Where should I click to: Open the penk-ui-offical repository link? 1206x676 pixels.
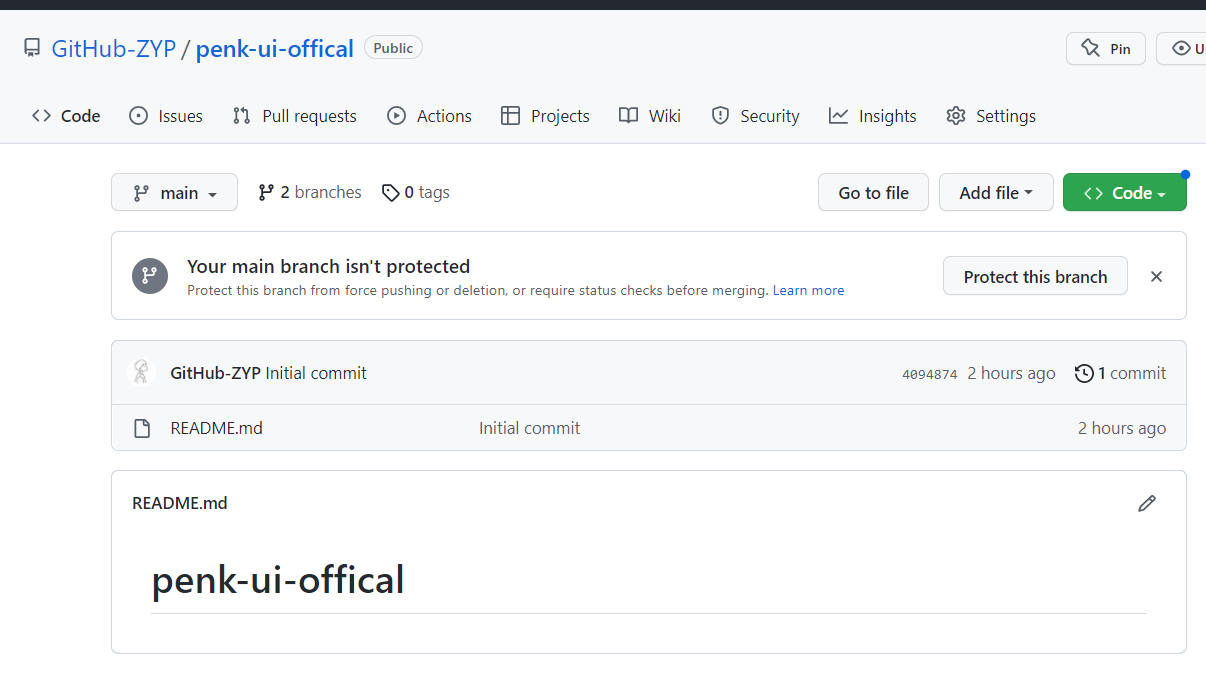[x=275, y=48]
